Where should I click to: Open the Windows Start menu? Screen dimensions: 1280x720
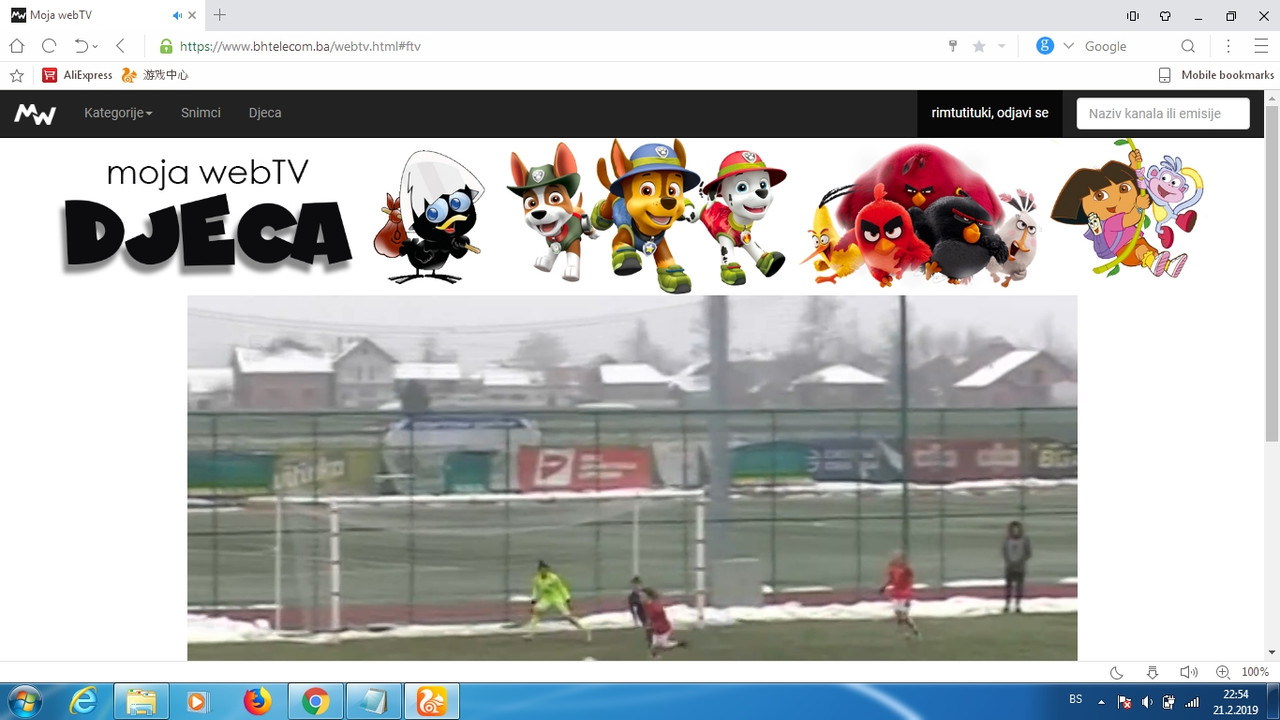click(23, 701)
